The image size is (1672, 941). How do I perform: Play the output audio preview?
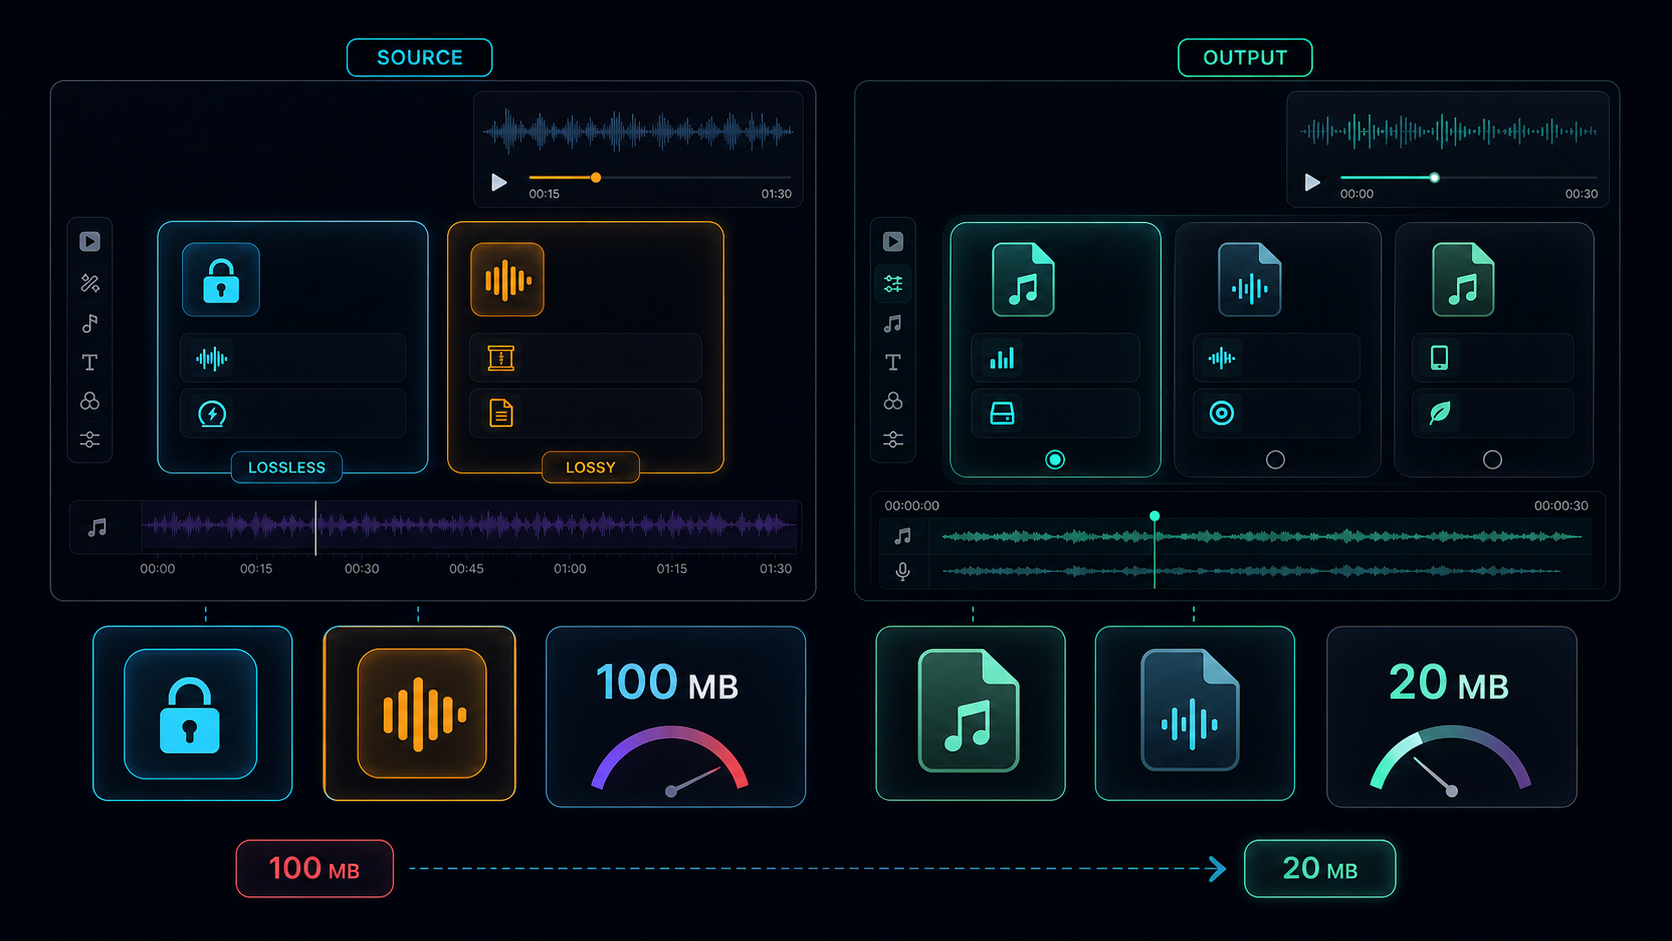point(1312,182)
